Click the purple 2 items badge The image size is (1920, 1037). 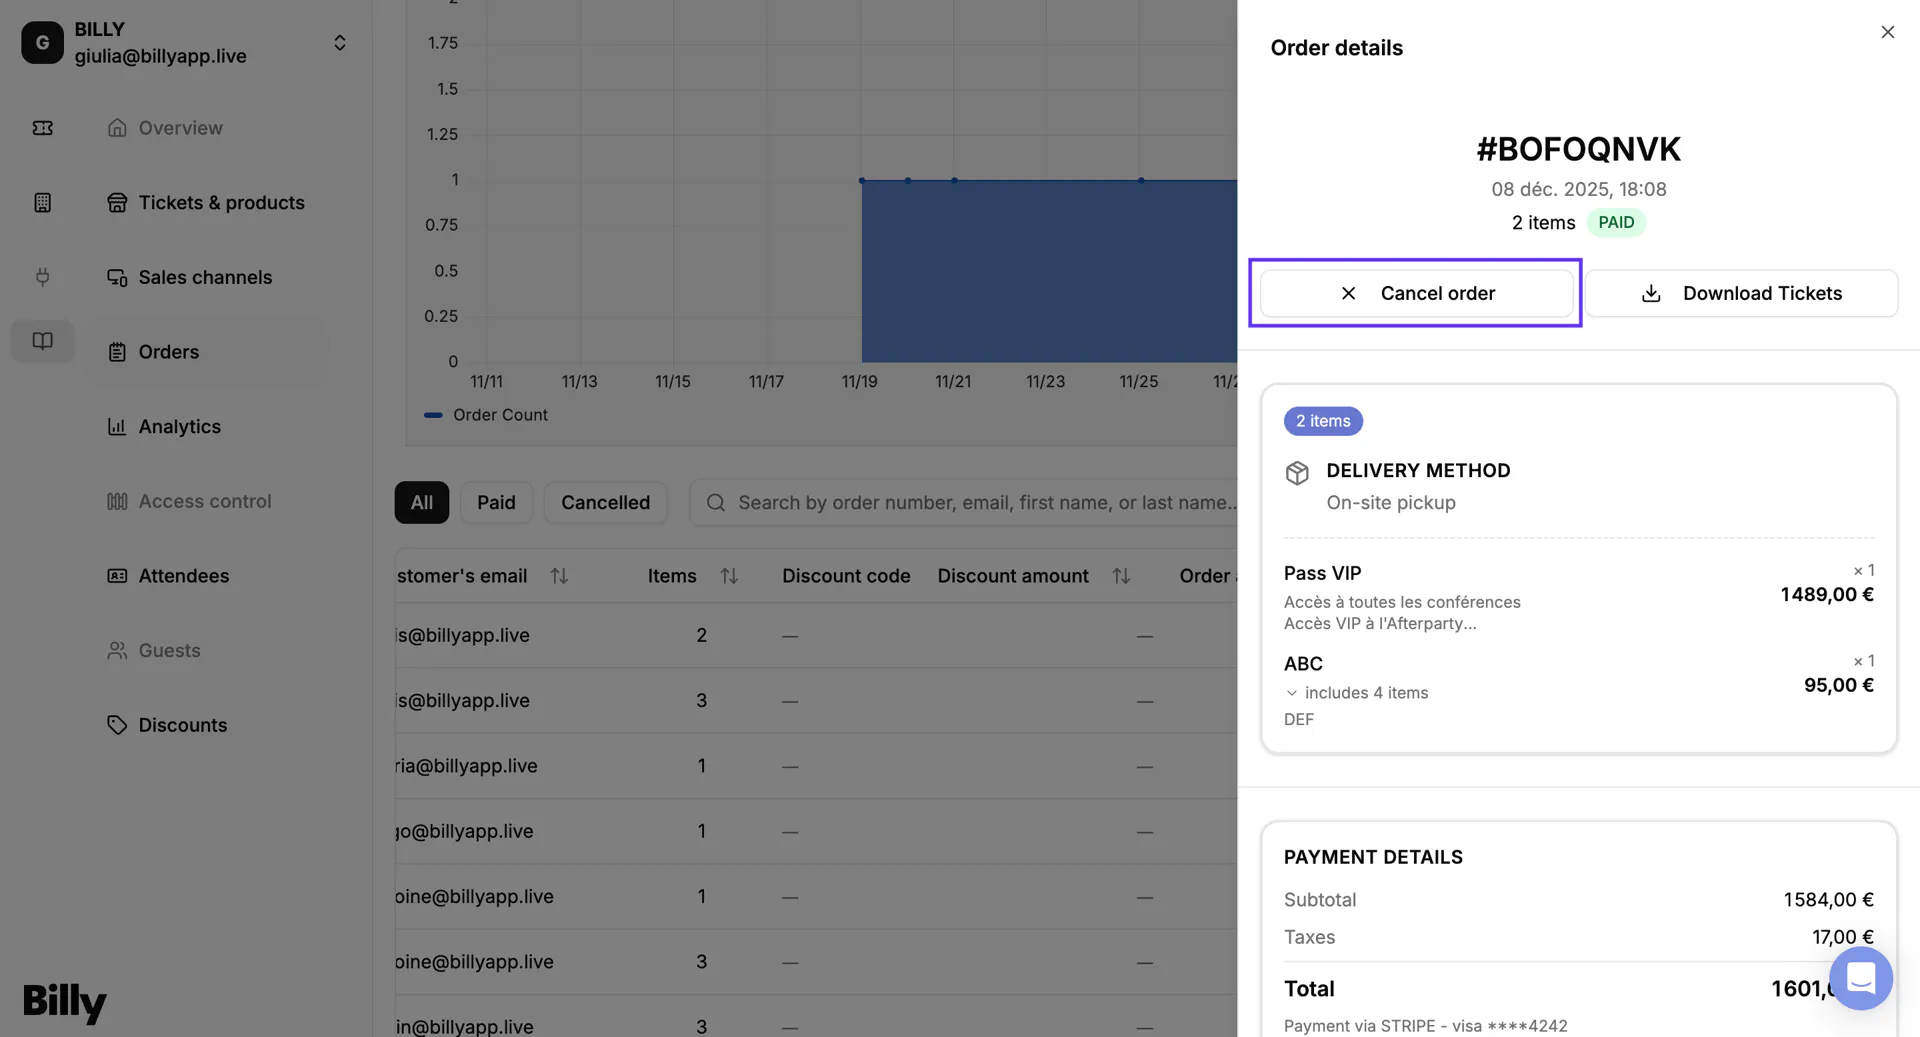1323,421
